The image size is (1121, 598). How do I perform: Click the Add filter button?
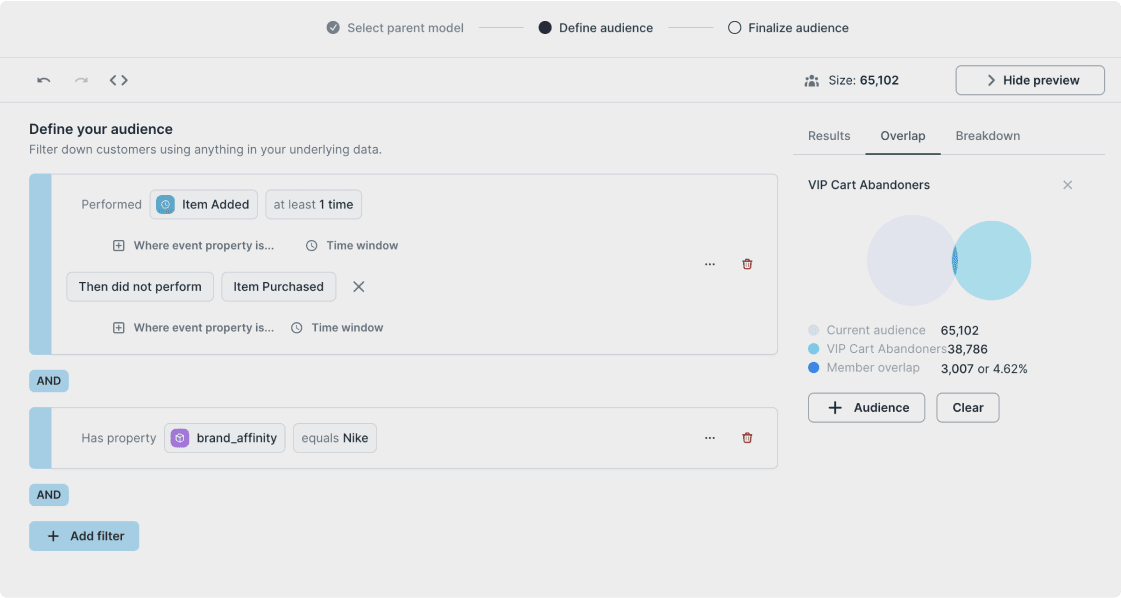click(84, 536)
